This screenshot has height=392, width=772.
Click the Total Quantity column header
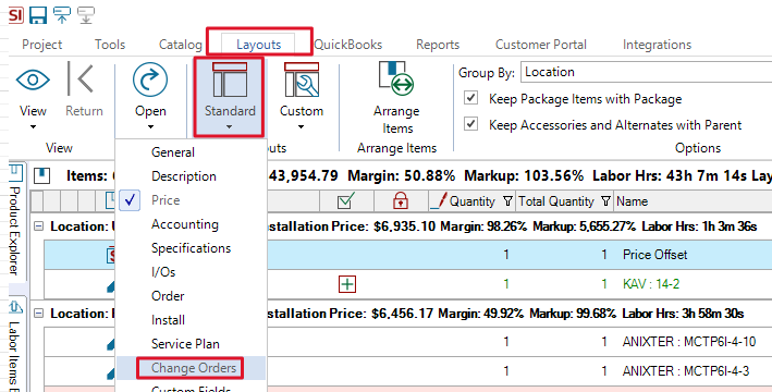coord(564,201)
